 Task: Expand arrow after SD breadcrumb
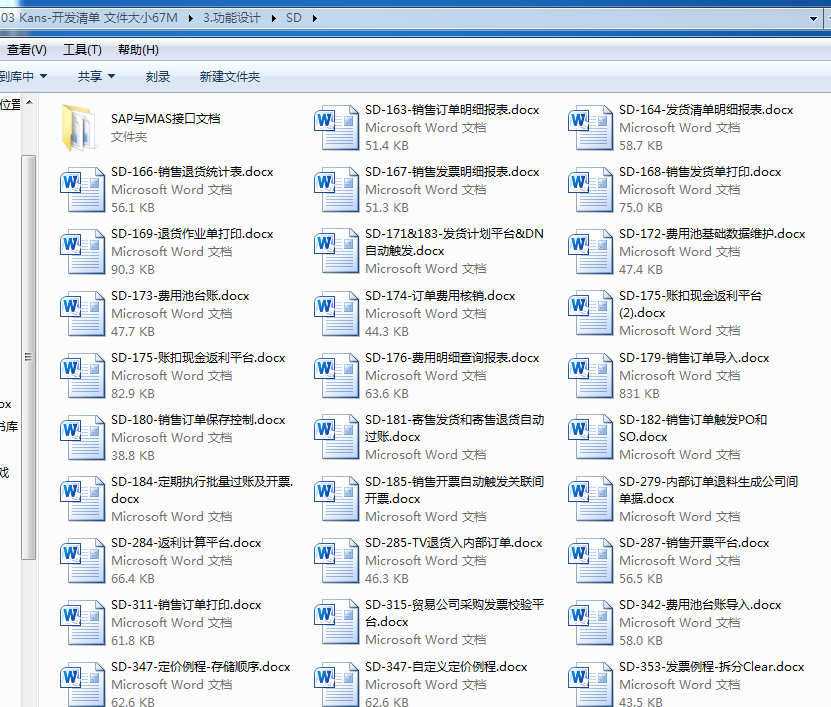point(315,19)
